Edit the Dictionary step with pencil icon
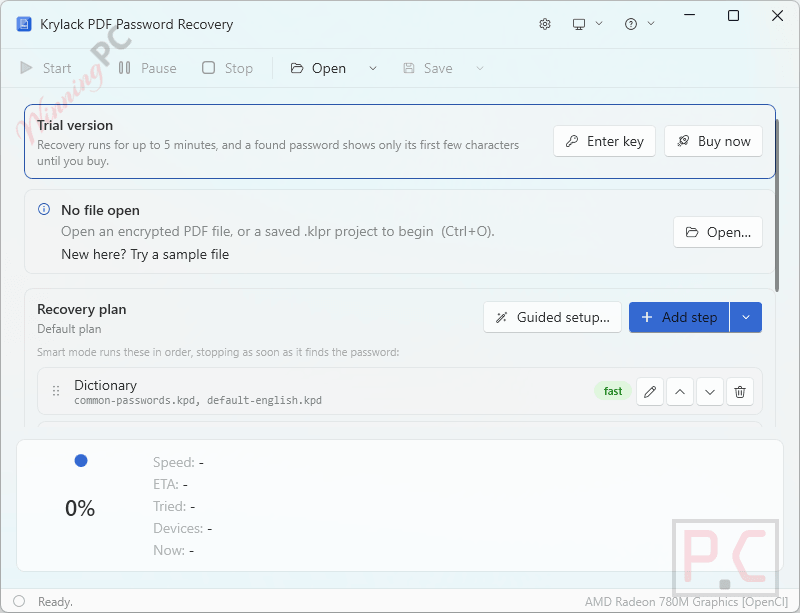The width and height of the screenshot is (800, 613). [650, 392]
